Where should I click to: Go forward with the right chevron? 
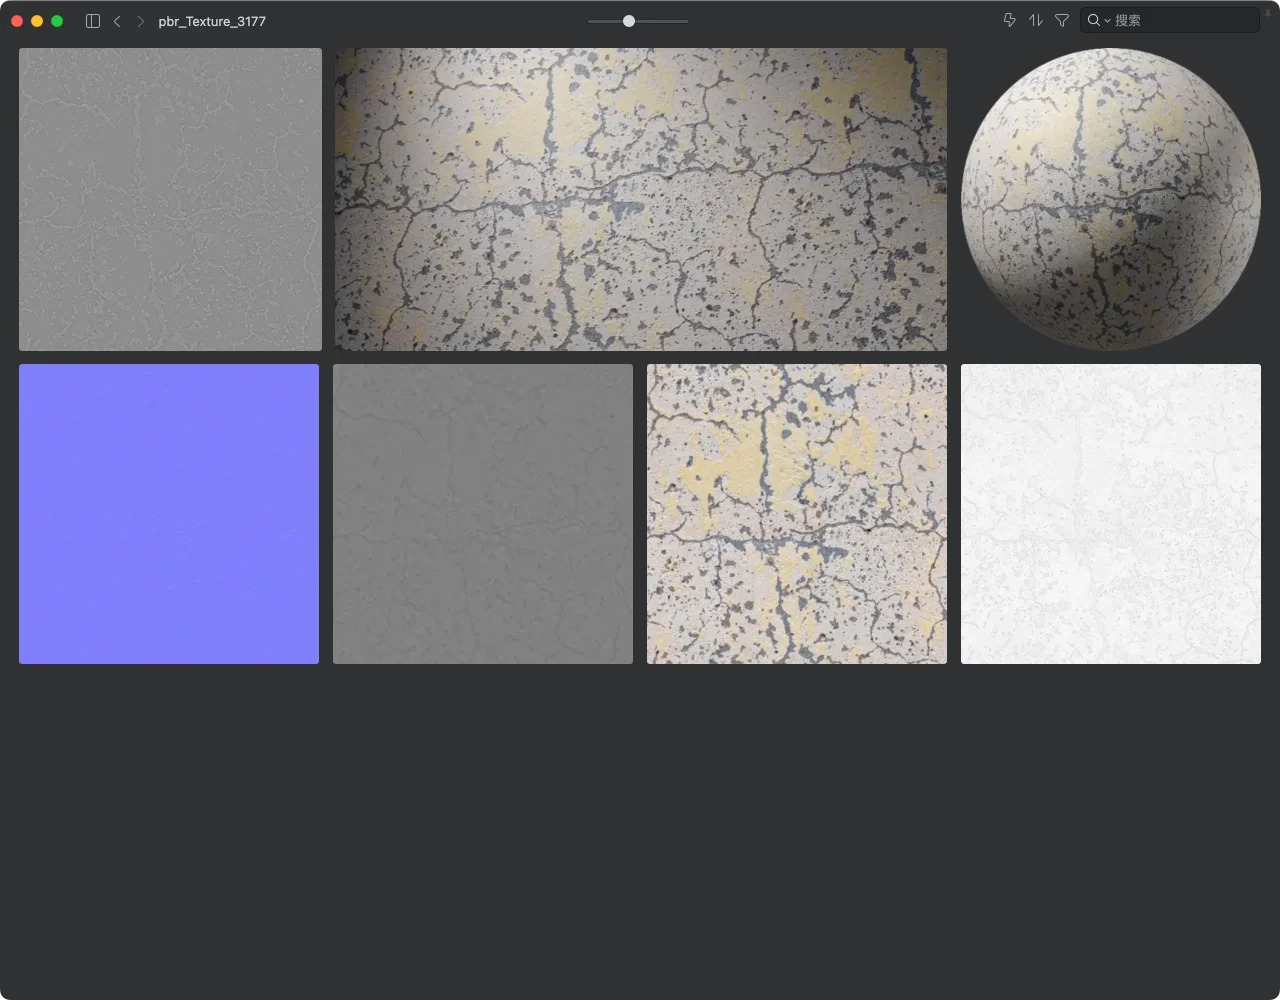pyautogui.click(x=140, y=21)
